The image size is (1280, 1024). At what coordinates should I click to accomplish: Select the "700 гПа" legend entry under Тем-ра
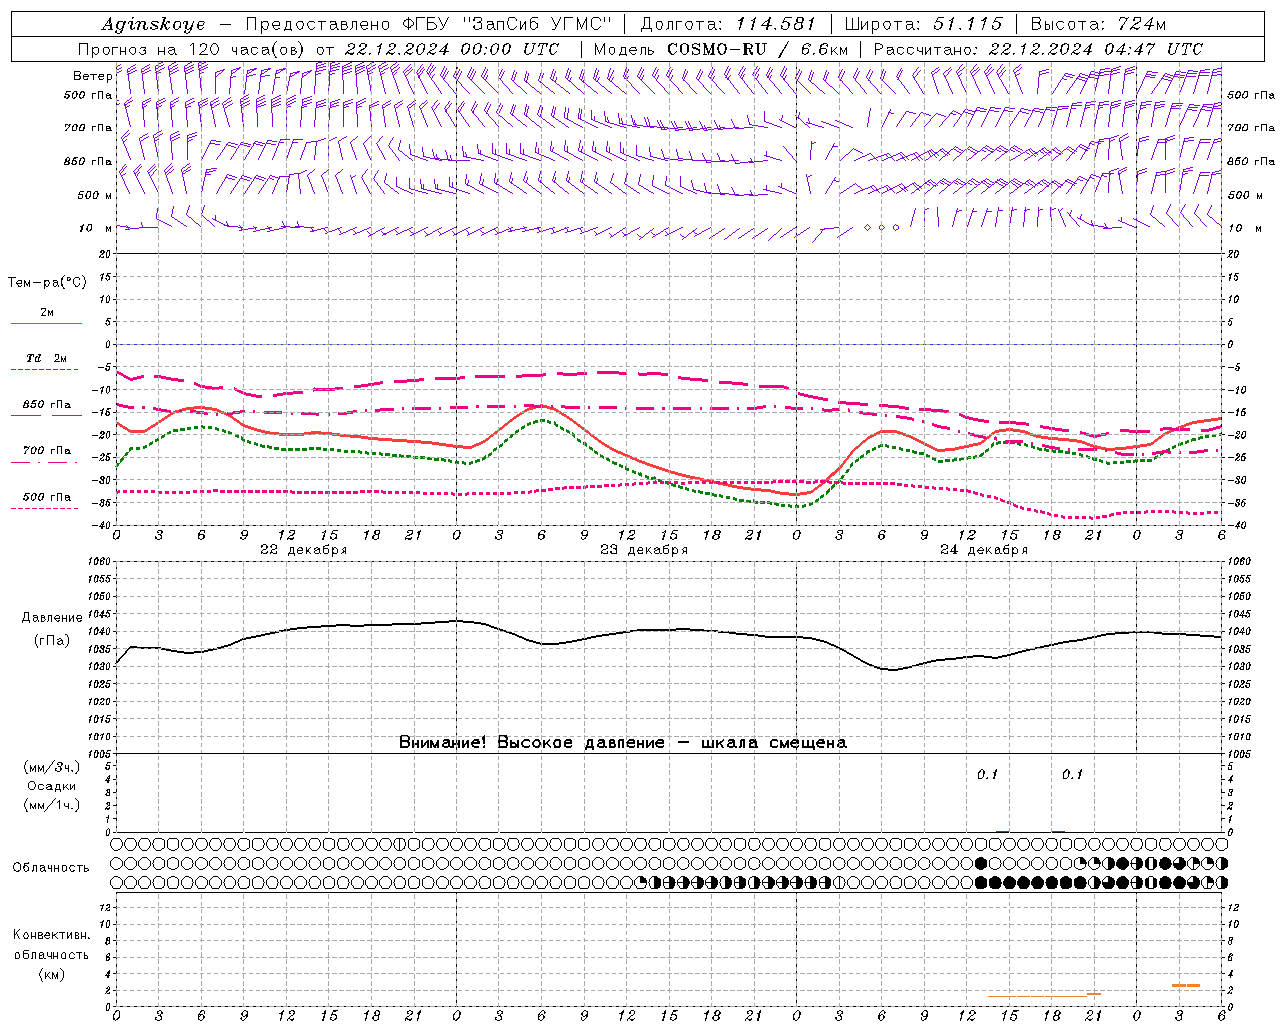click(x=47, y=451)
